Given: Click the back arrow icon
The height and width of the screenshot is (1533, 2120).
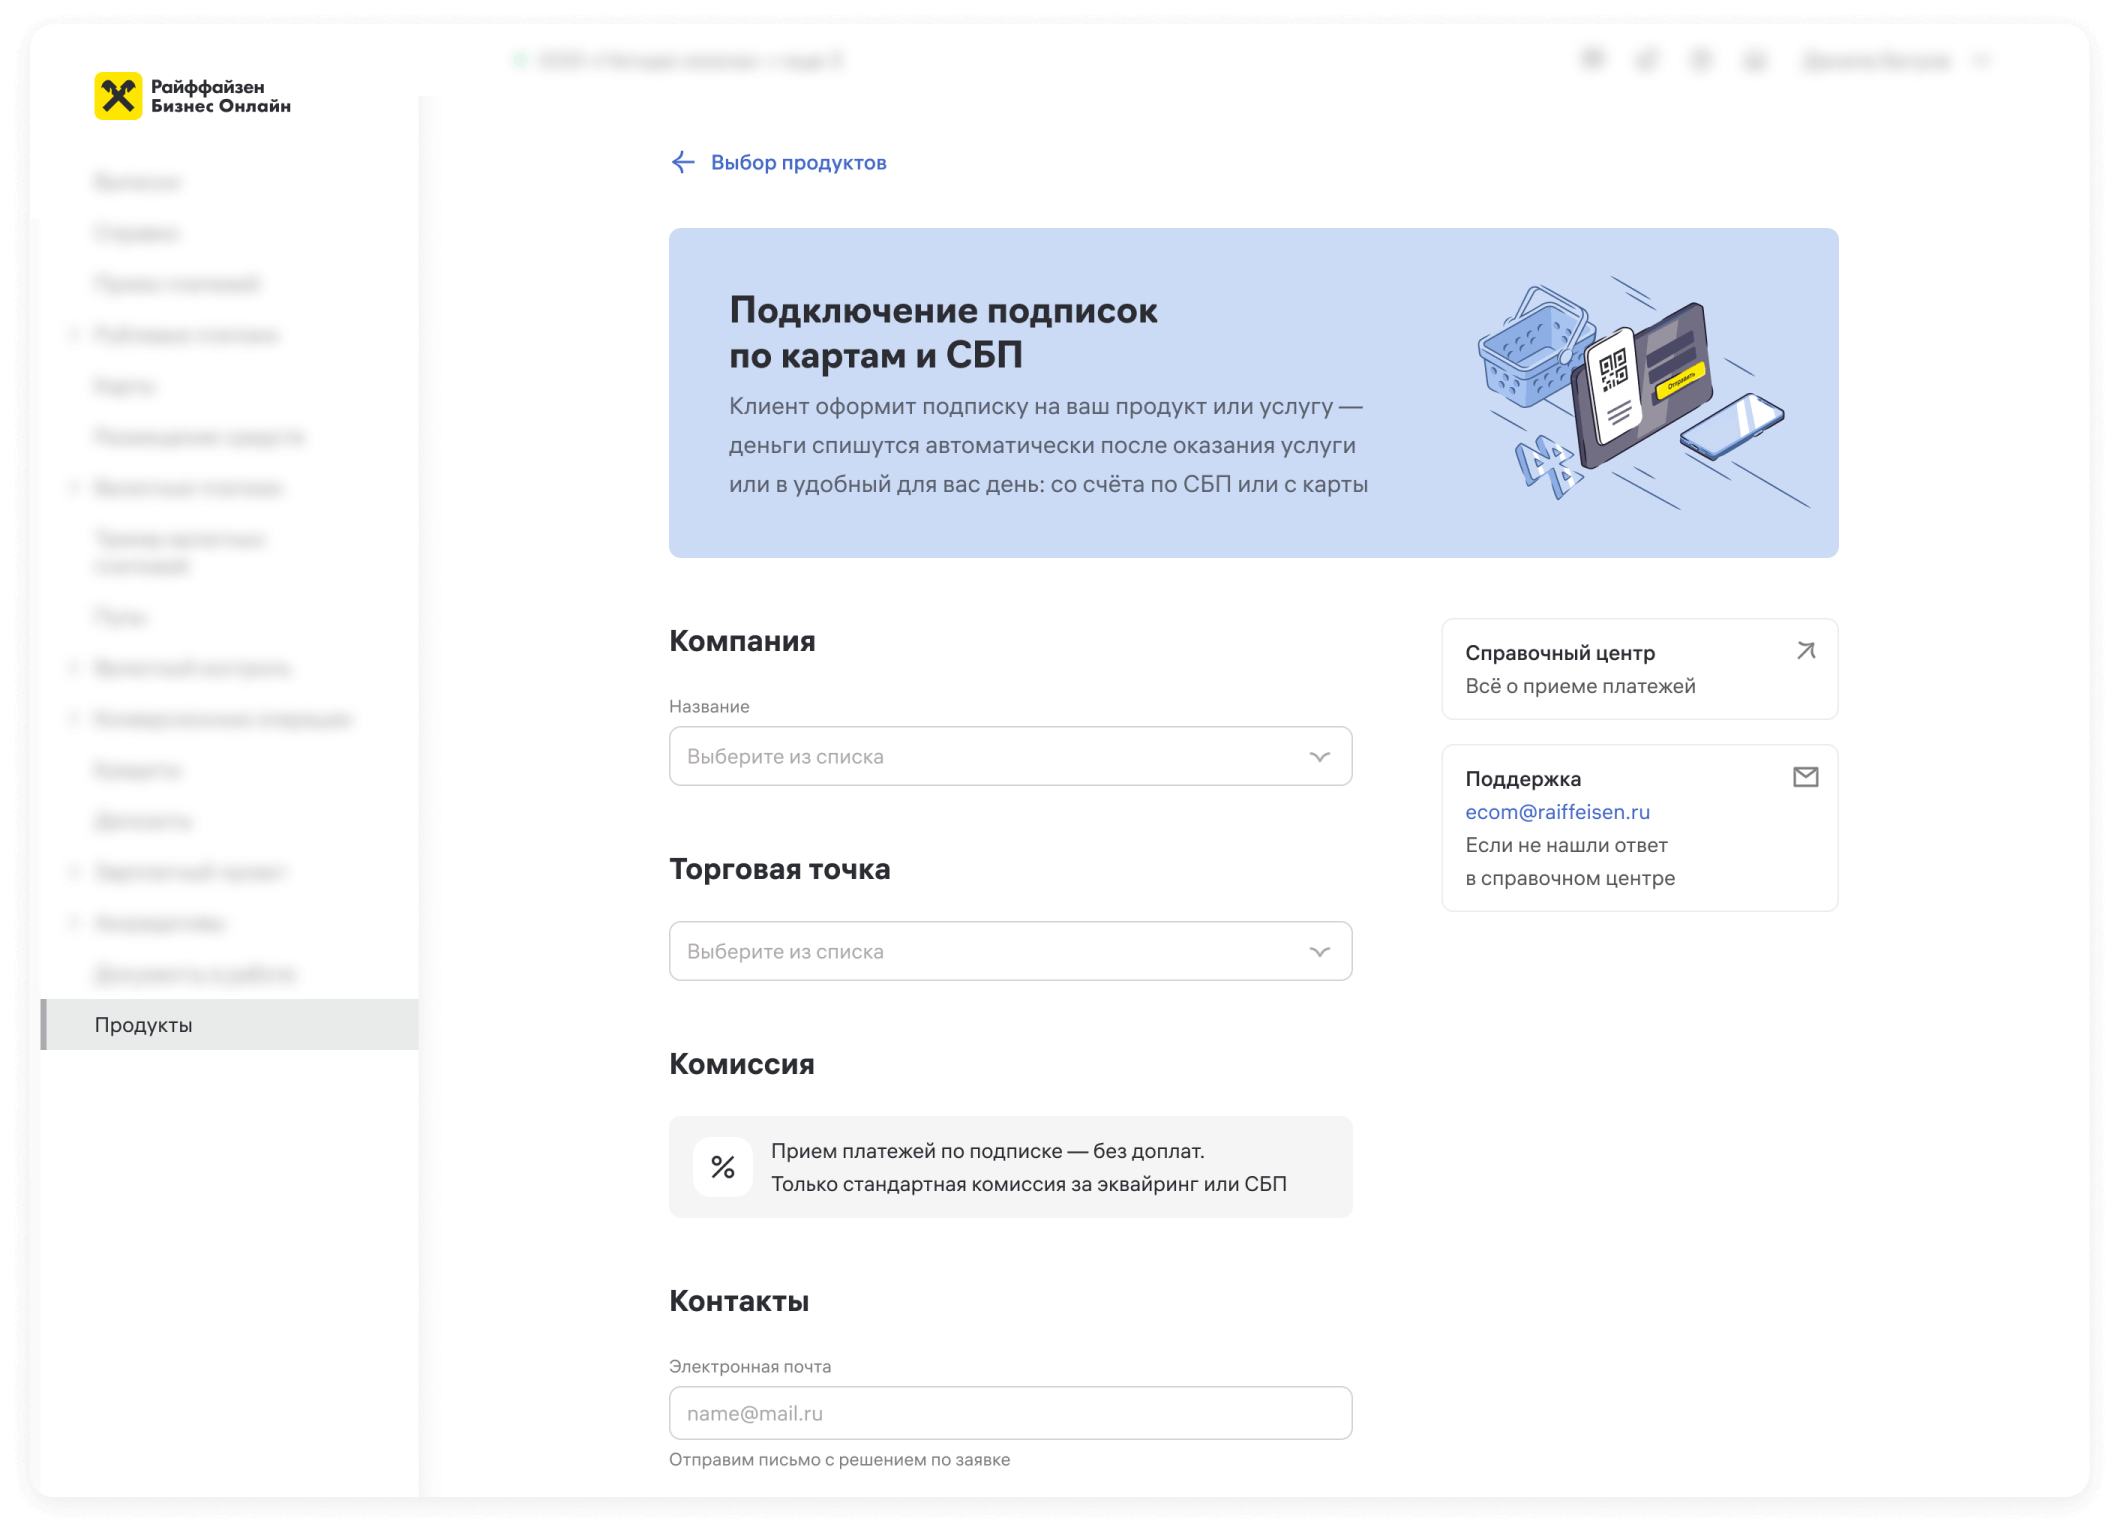Looking at the screenshot, I should [x=683, y=162].
